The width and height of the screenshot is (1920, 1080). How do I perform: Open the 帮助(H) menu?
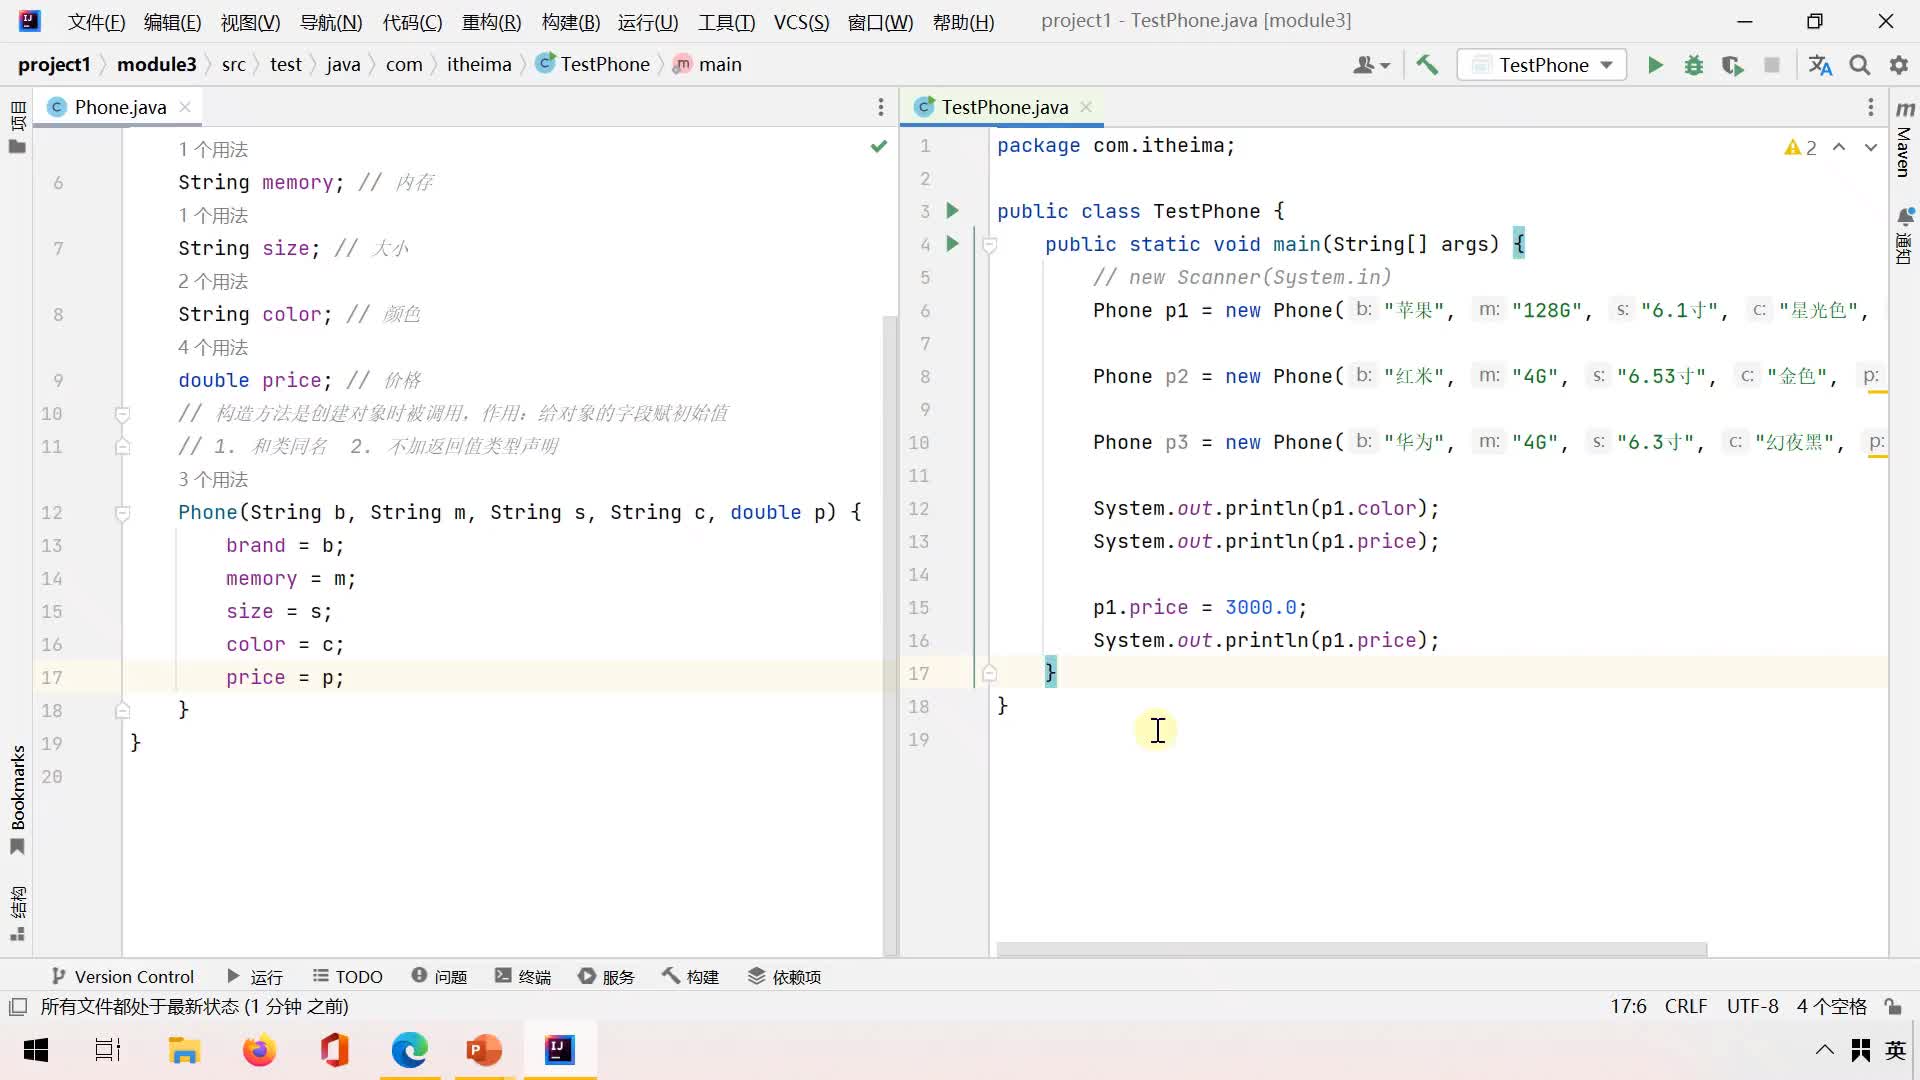[x=963, y=22]
